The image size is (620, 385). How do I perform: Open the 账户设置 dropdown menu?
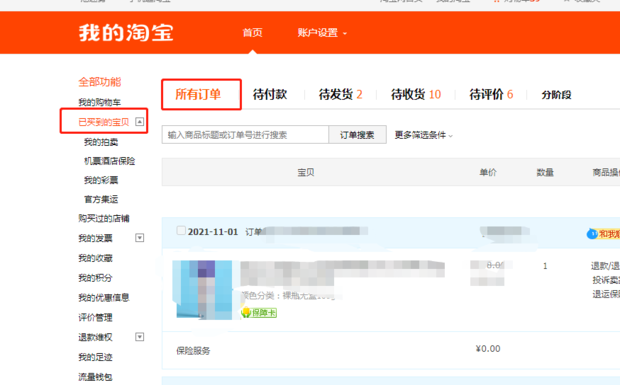point(322,33)
